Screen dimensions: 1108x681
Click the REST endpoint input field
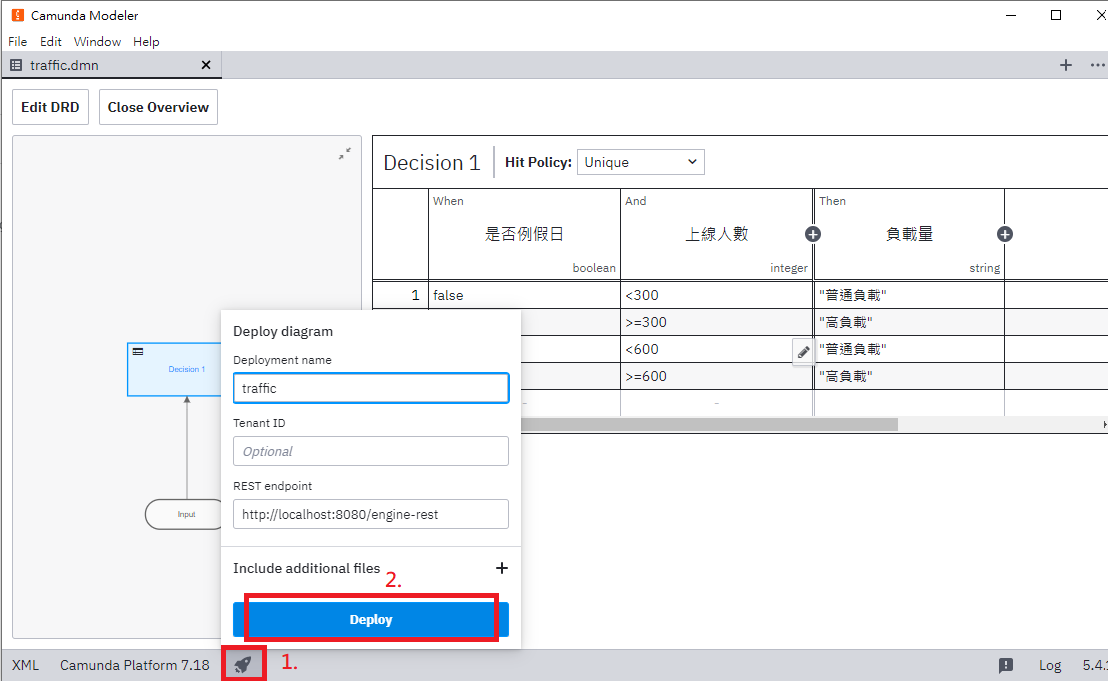pos(371,514)
